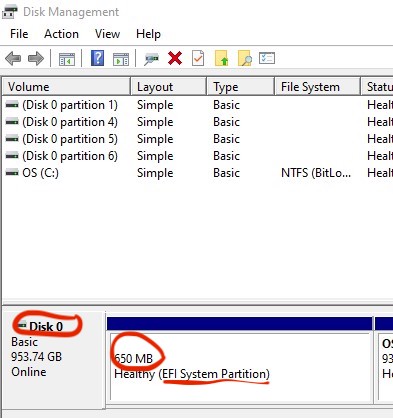Click the Disk Management title bar app icon
Image resolution: width=393 pixels, height=418 pixels.
click(x=9, y=11)
